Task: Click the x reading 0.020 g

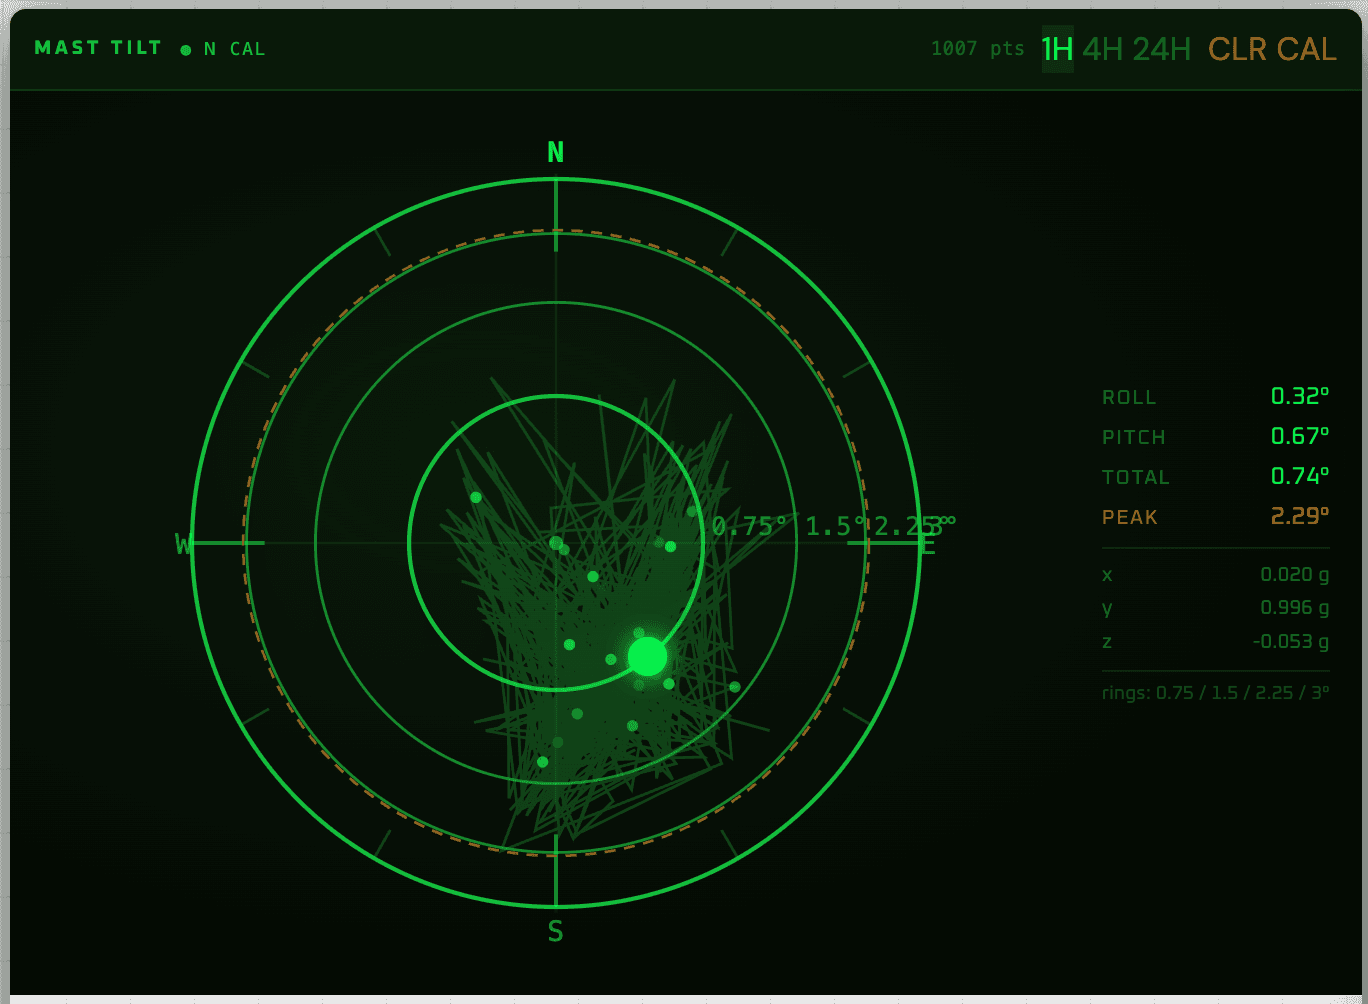Action: (x=1295, y=575)
